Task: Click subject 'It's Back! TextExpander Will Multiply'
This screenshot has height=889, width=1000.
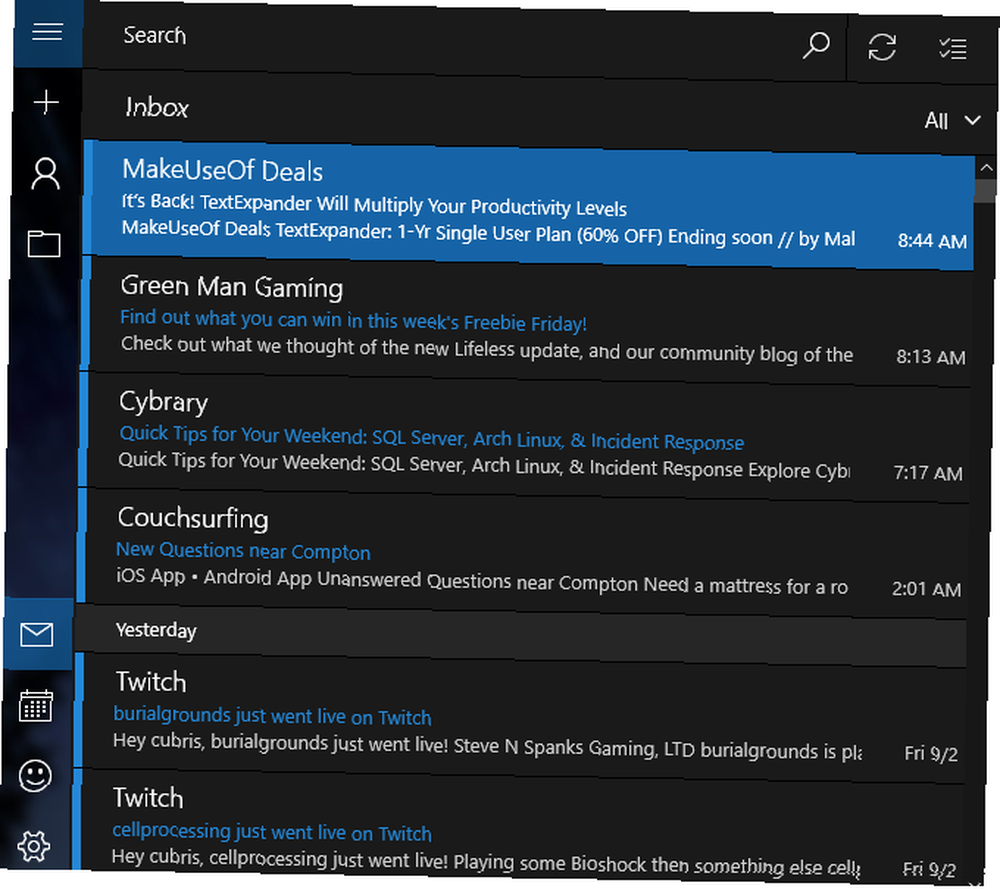Action: [x=374, y=205]
